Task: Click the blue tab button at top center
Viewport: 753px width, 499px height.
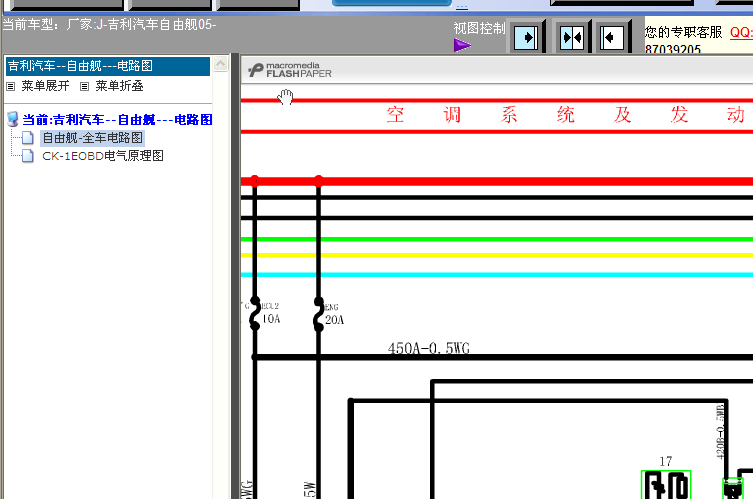Action: (x=391, y=3)
